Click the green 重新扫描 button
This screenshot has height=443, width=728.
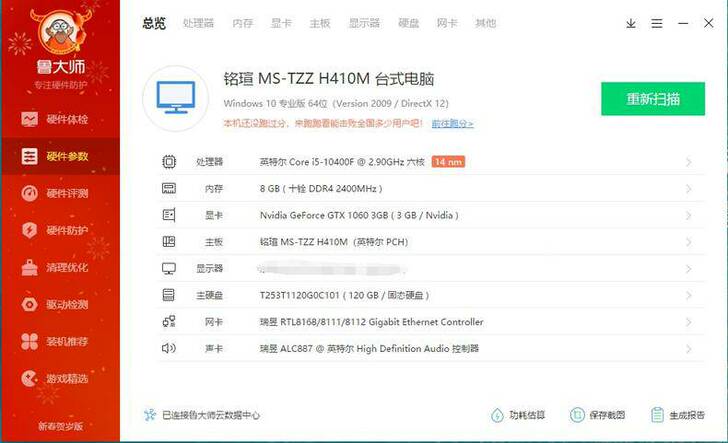click(653, 98)
